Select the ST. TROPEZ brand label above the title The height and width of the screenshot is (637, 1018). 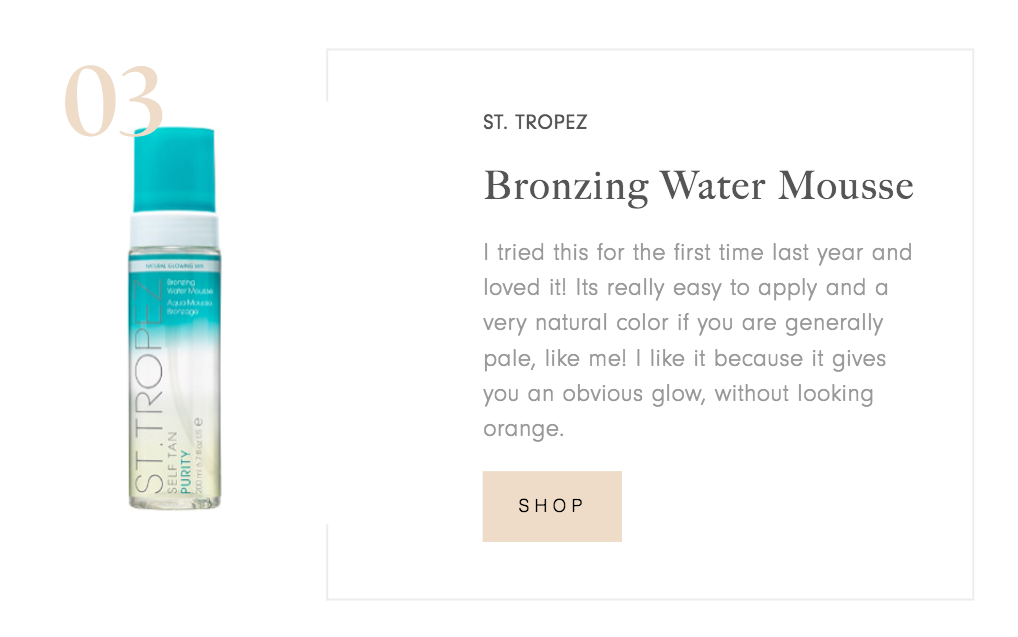535,123
